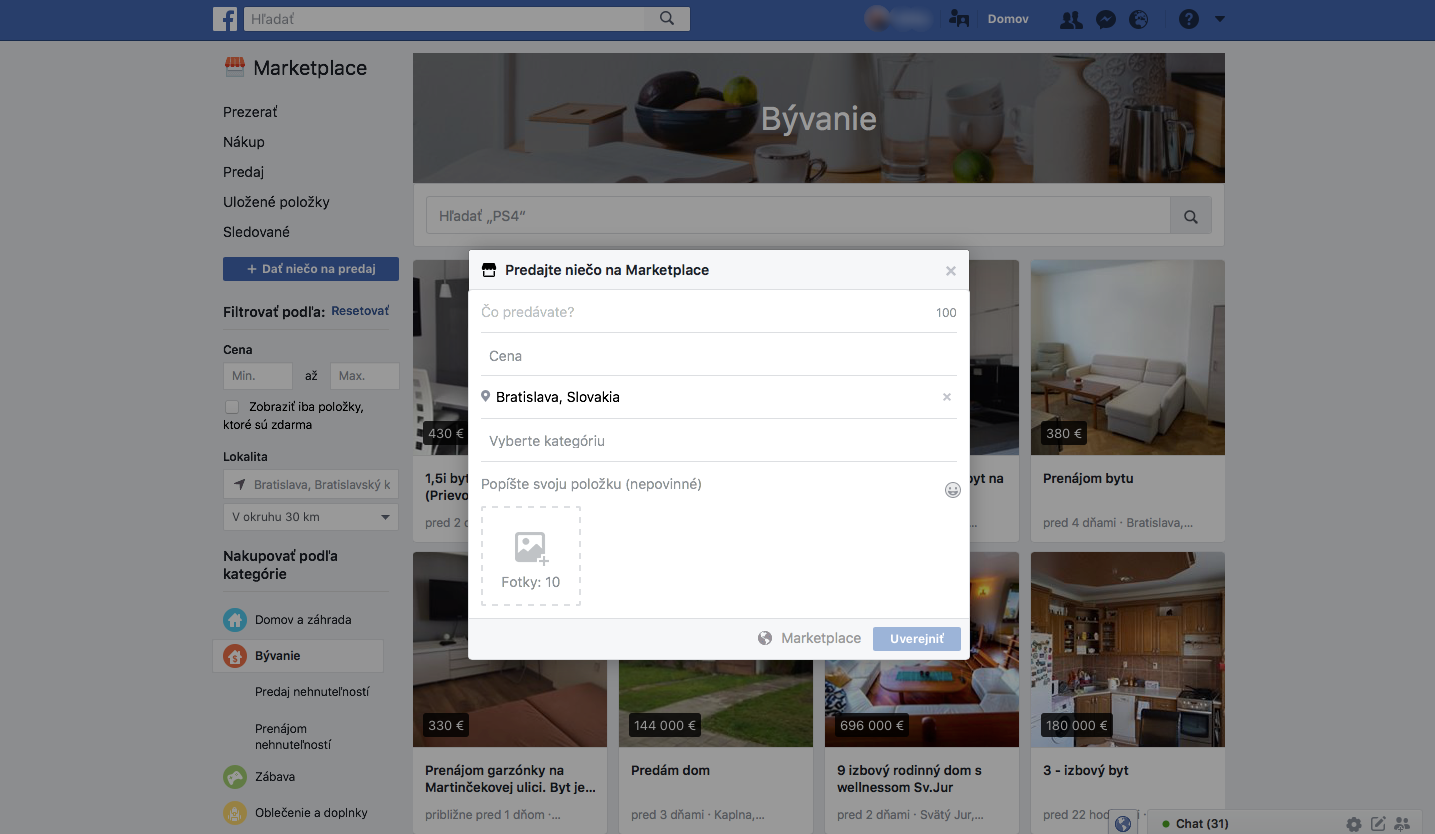This screenshot has height=834, width=1435.
Task: Click the Domov a záhrada category icon
Action: point(235,620)
